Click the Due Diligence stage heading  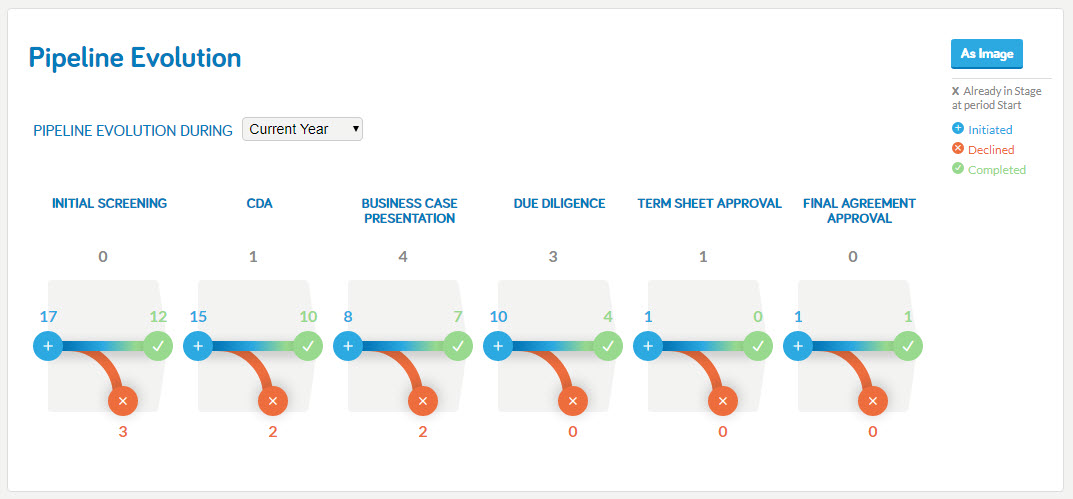[x=559, y=203]
